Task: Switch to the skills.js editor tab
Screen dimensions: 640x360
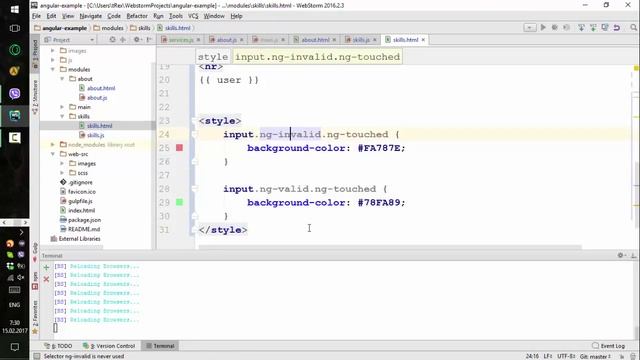Action: pyautogui.click(x=360, y=40)
